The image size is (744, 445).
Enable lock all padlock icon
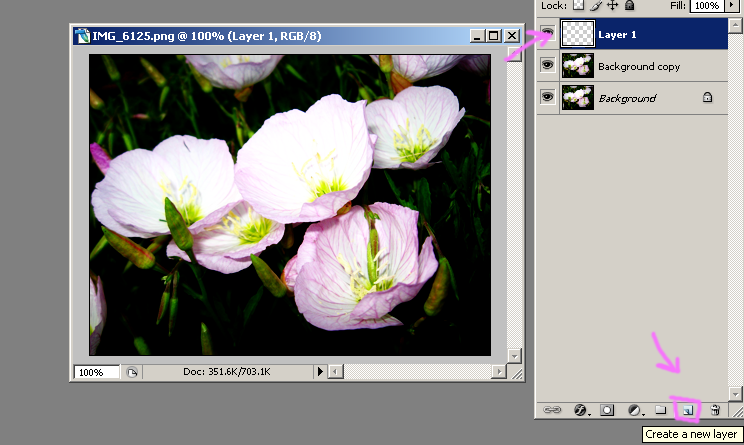coord(629,5)
